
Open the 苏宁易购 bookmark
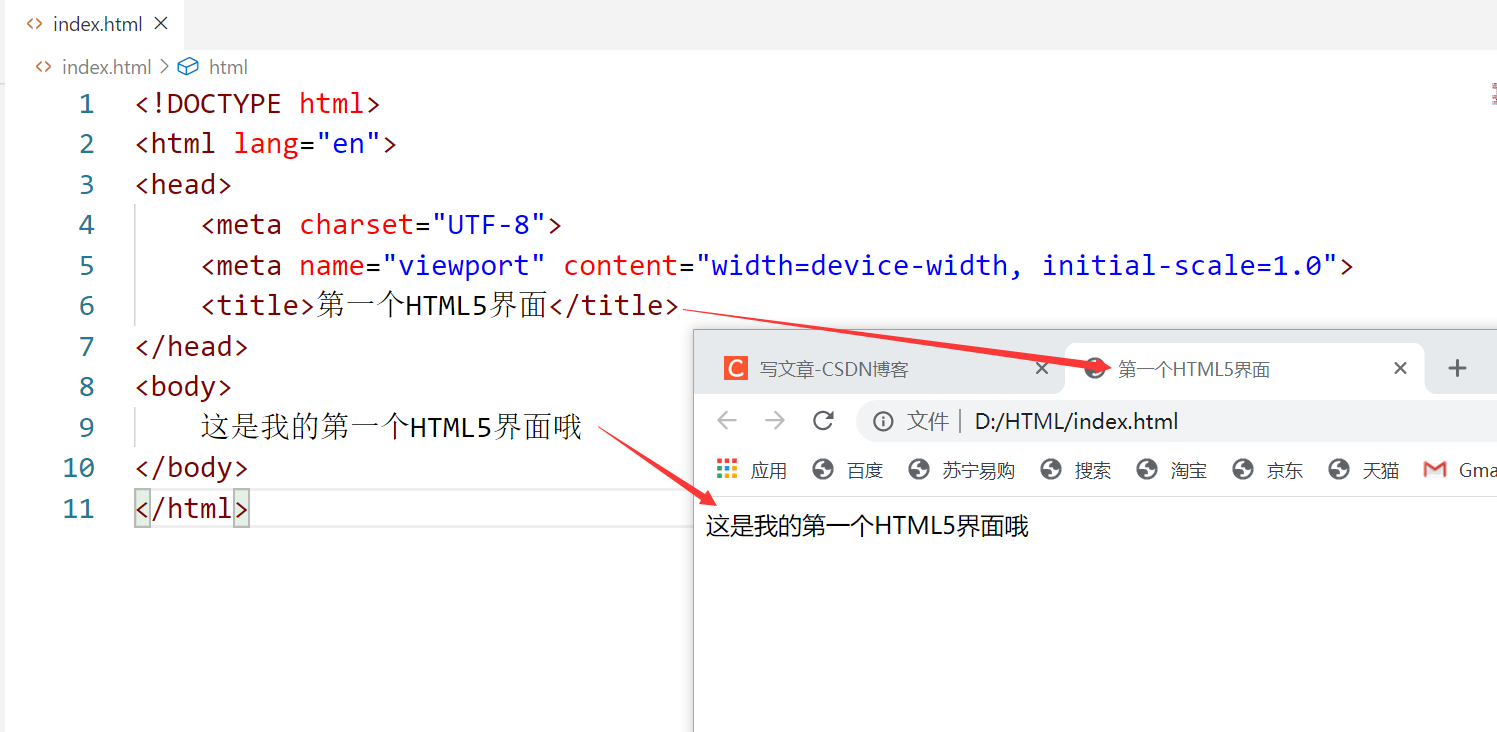tap(961, 470)
